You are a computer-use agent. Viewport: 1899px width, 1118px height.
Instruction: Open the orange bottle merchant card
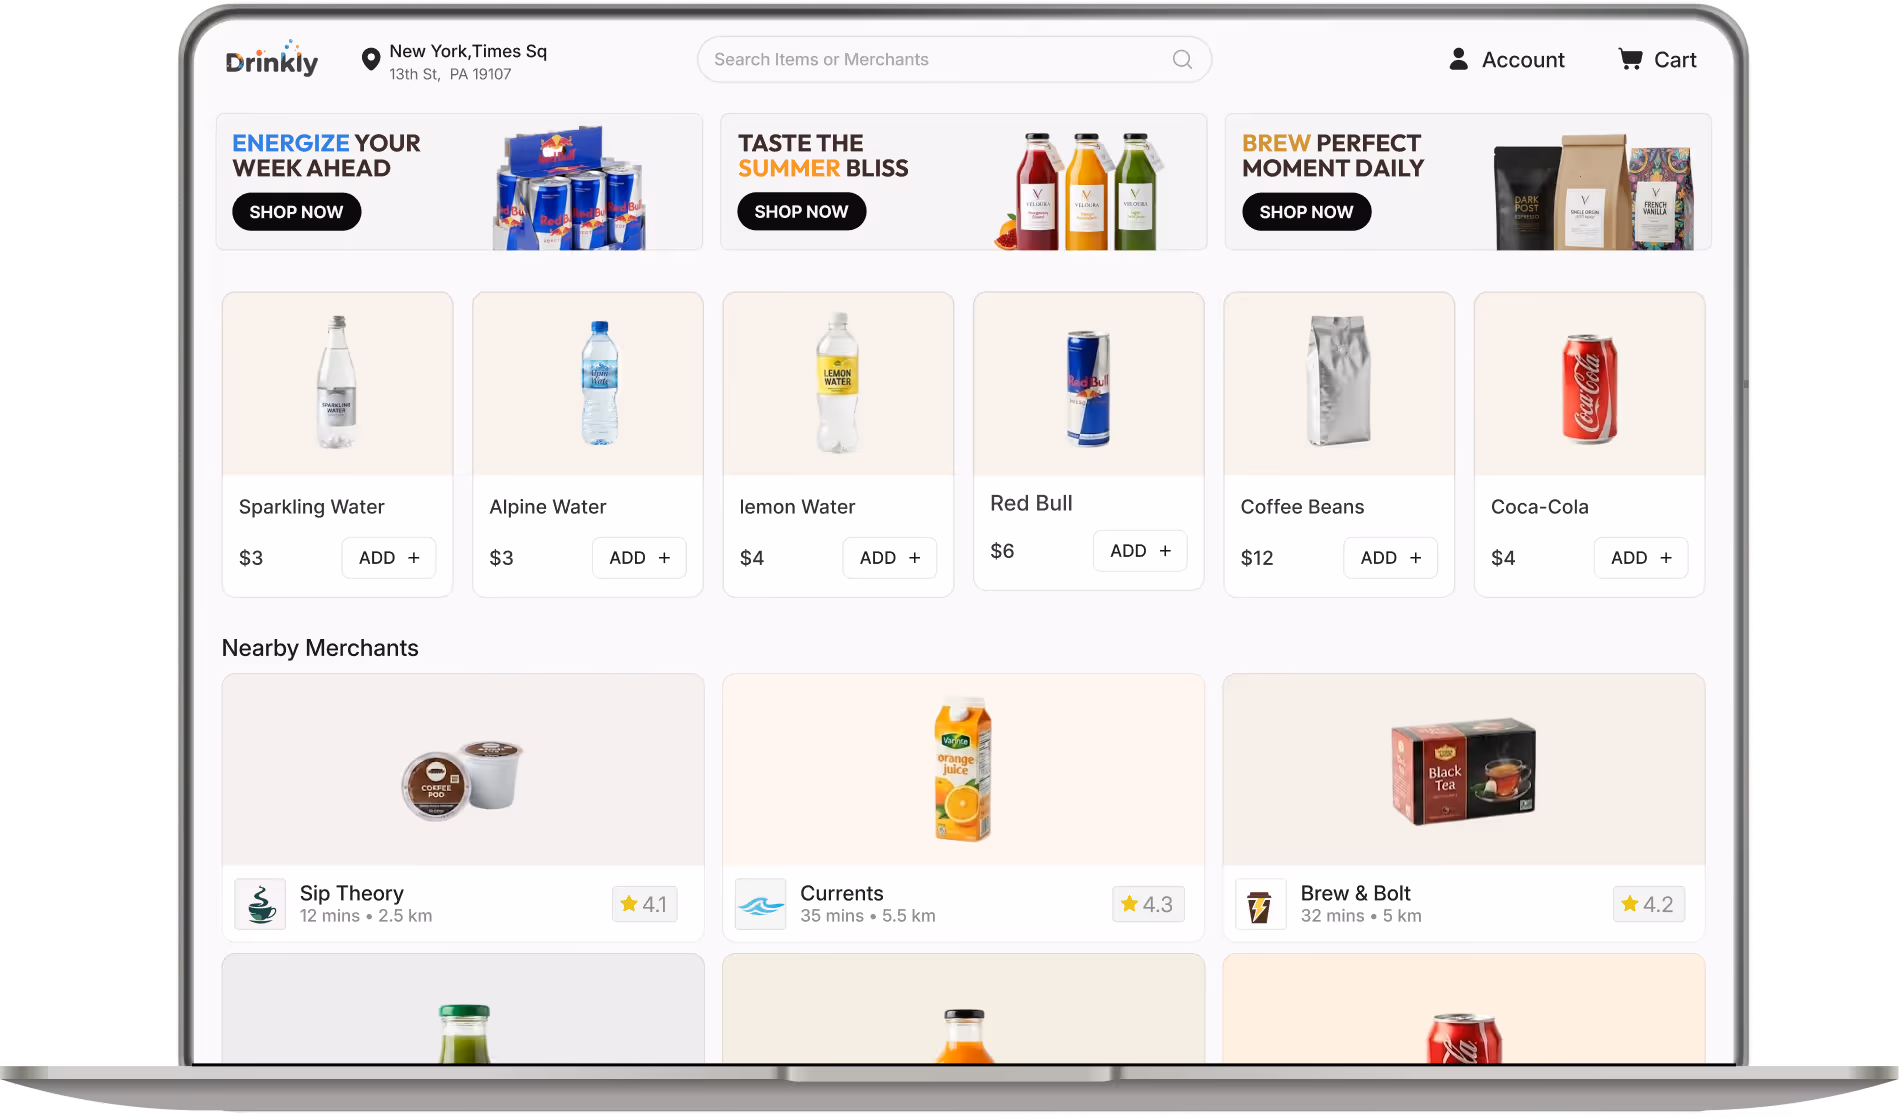964,1008
